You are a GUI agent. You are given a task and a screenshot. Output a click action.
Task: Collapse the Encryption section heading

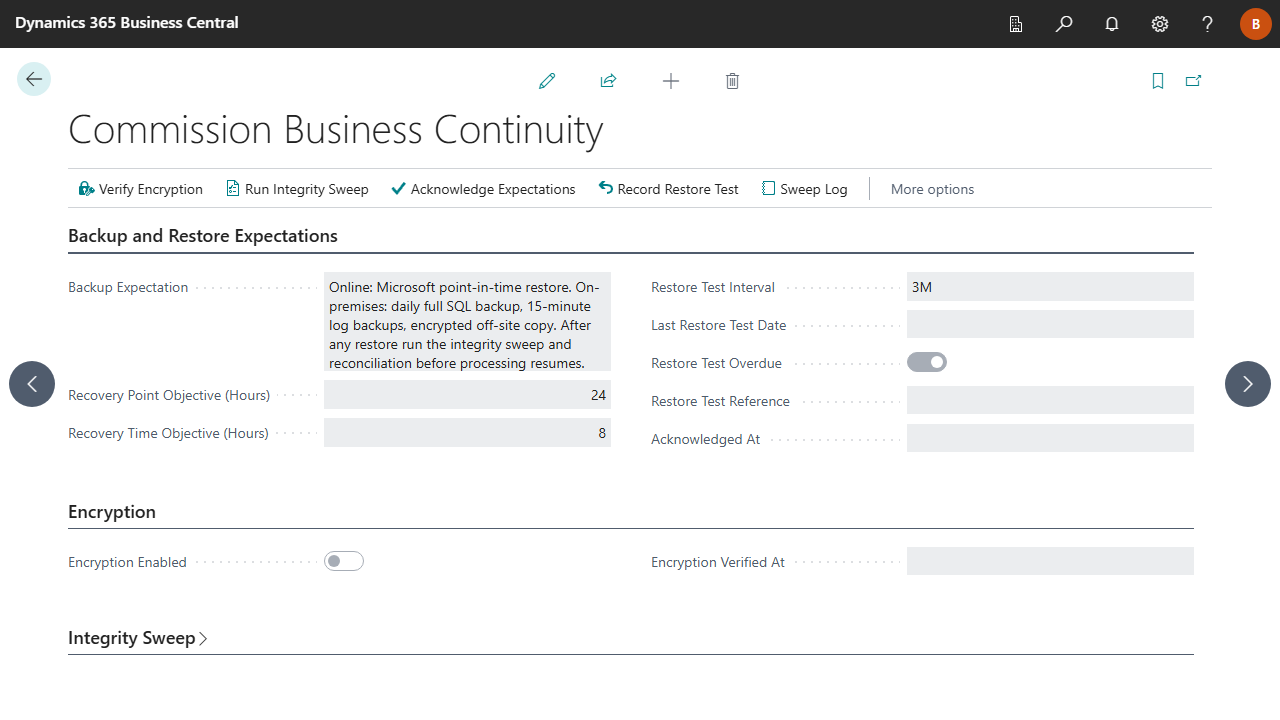click(112, 512)
